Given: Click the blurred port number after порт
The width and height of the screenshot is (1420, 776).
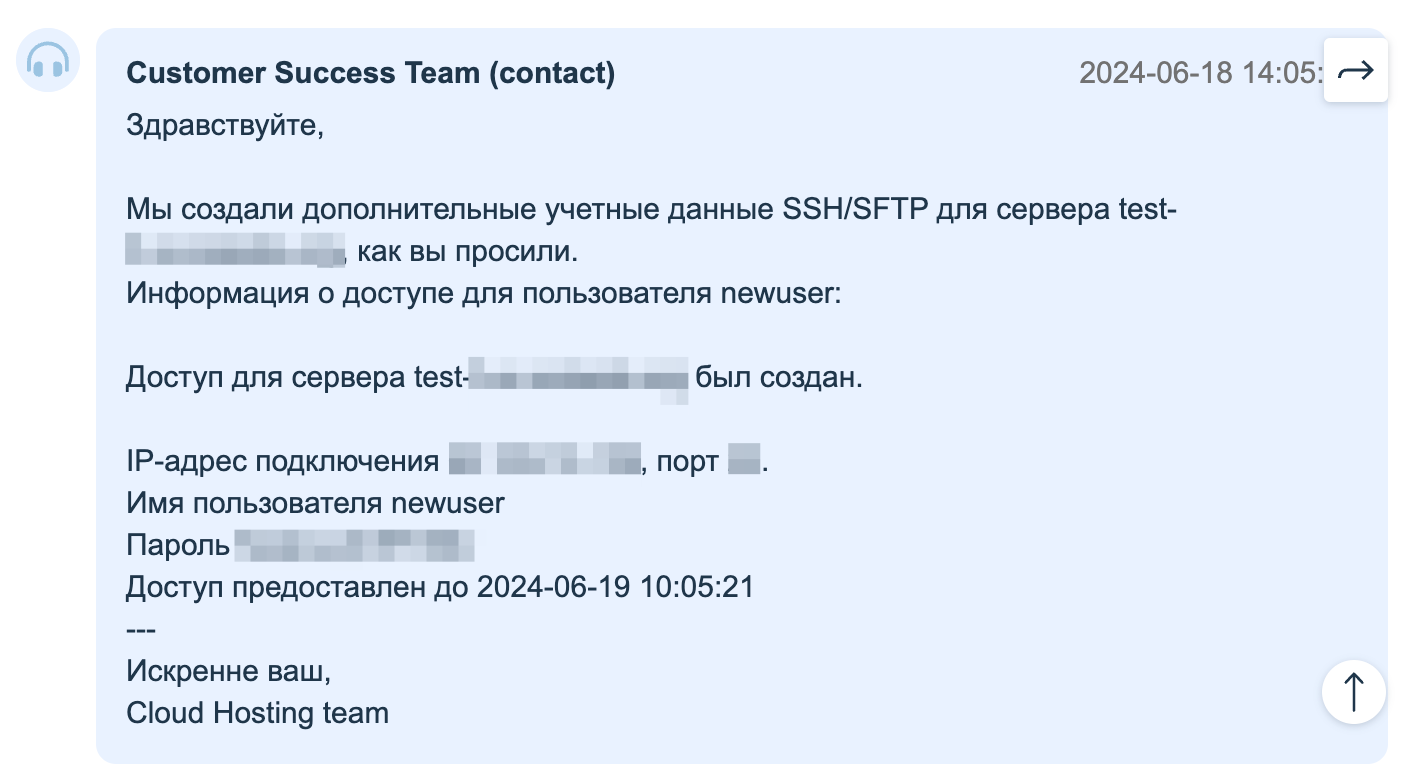Looking at the screenshot, I should [745, 461].
